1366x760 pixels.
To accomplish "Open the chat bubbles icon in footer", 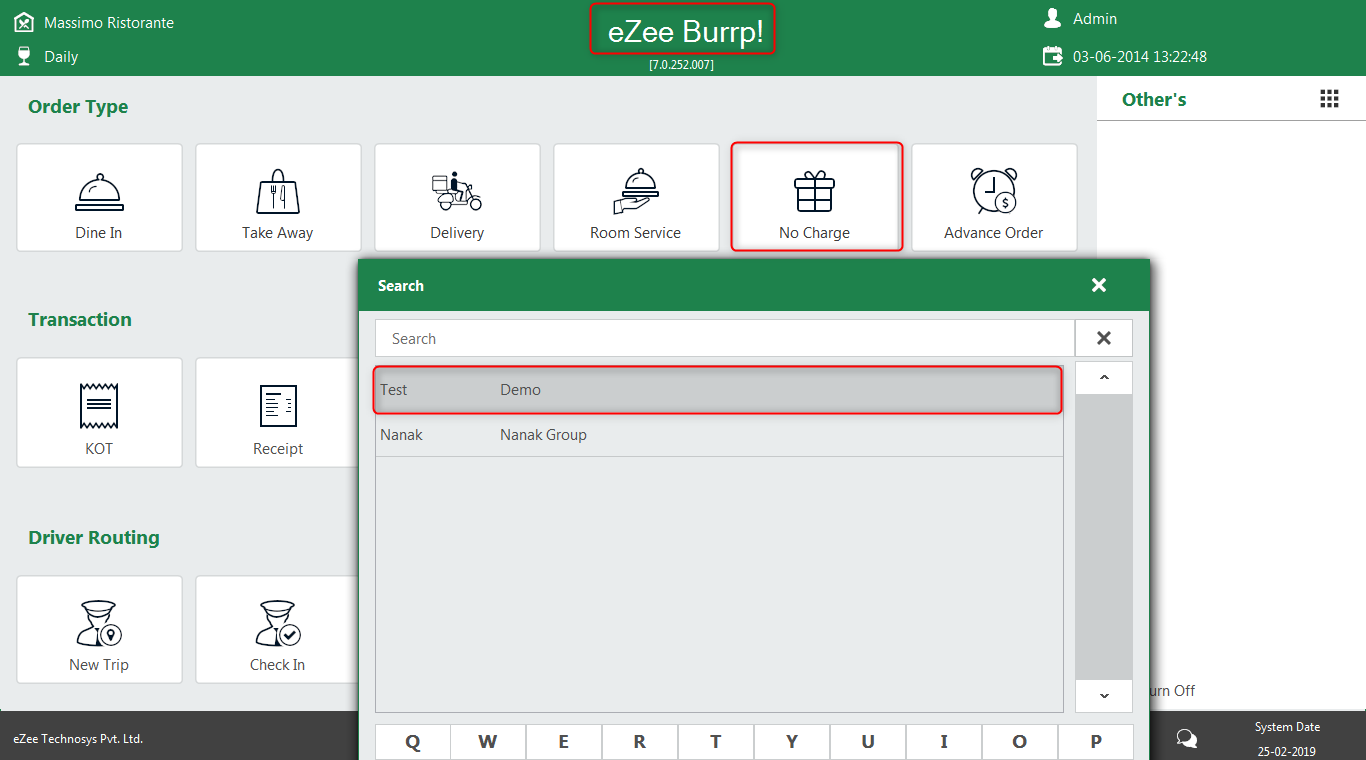I will click(x=1187, y=738).
